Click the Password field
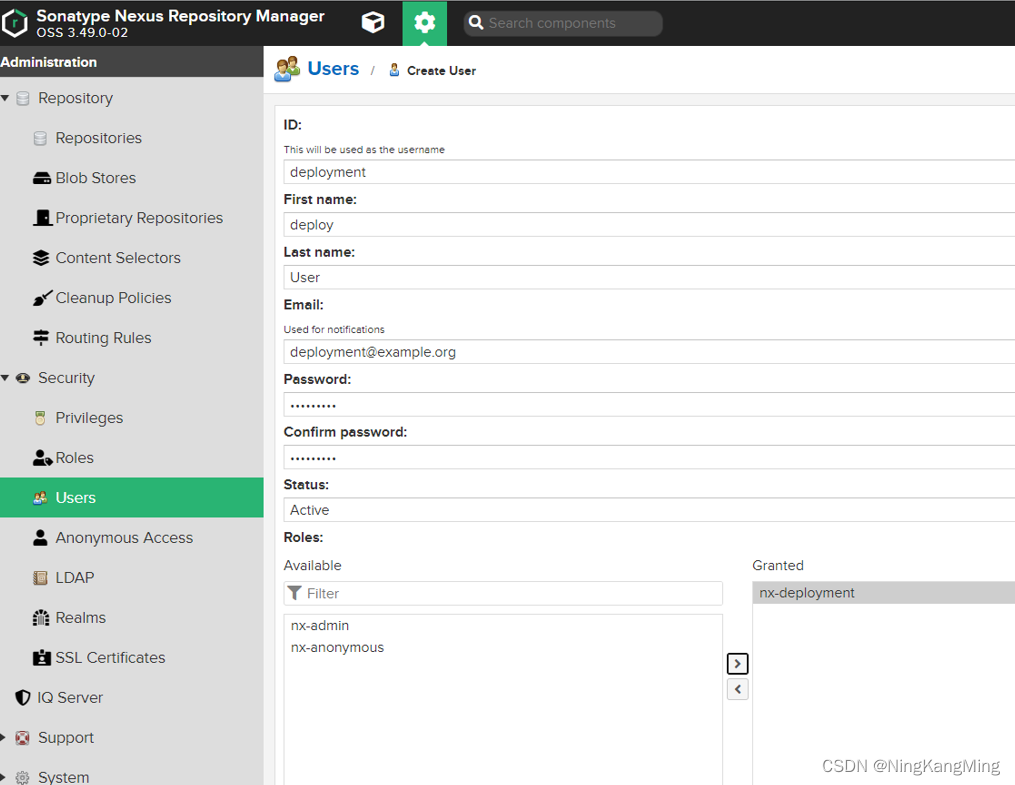The image size is (1015, 785). tap(649, 405)
